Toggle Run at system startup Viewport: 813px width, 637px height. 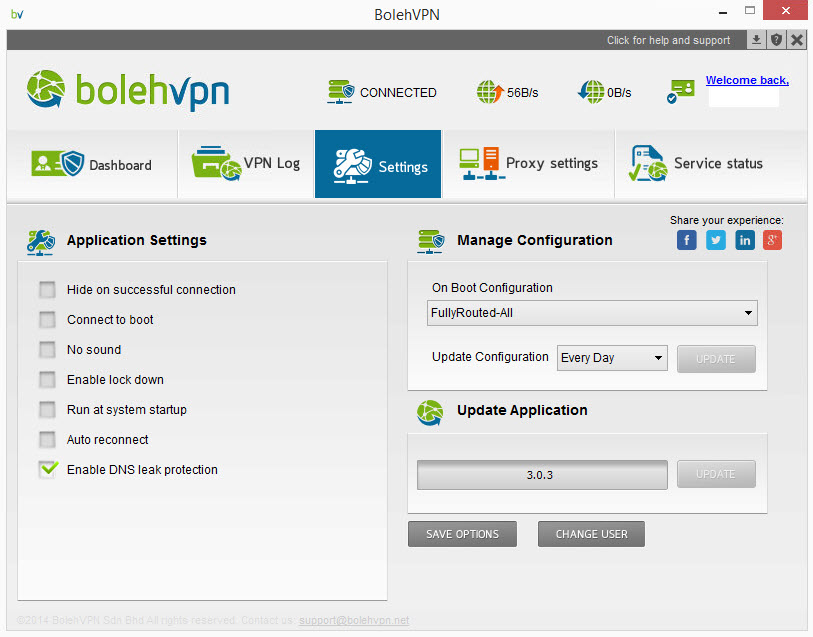pyautogui.click(x=47, y=410)
